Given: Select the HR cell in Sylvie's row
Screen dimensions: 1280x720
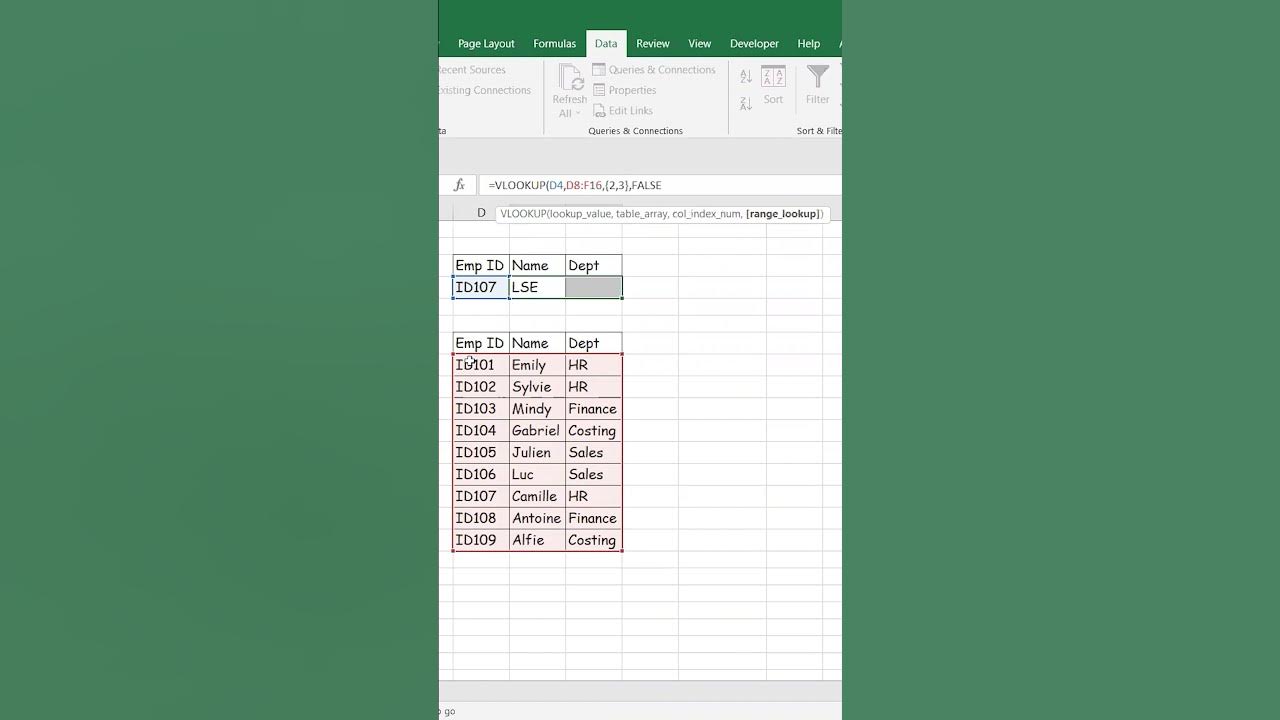Looking at the screenshot, I should tap(593, 387).
